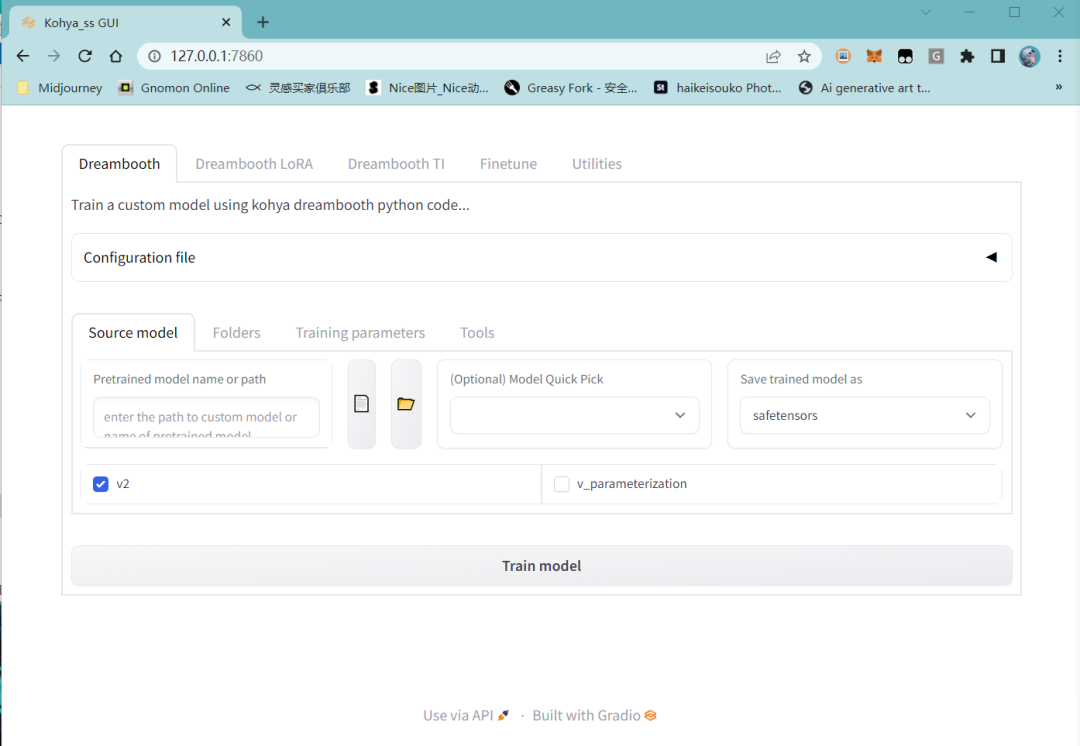The width and height of the screenshot is (1080, 746).
Task: Bookmark page with the star icon
Action: [804, 56]
